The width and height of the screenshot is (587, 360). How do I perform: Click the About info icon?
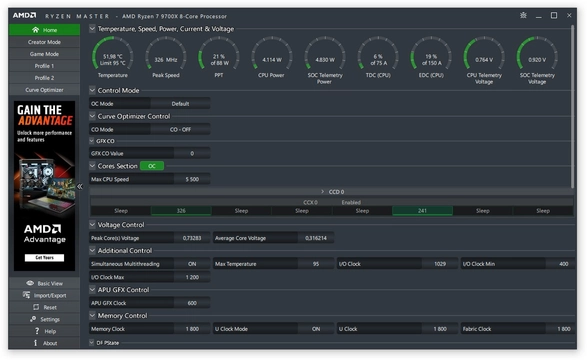[x=36, y=343]
